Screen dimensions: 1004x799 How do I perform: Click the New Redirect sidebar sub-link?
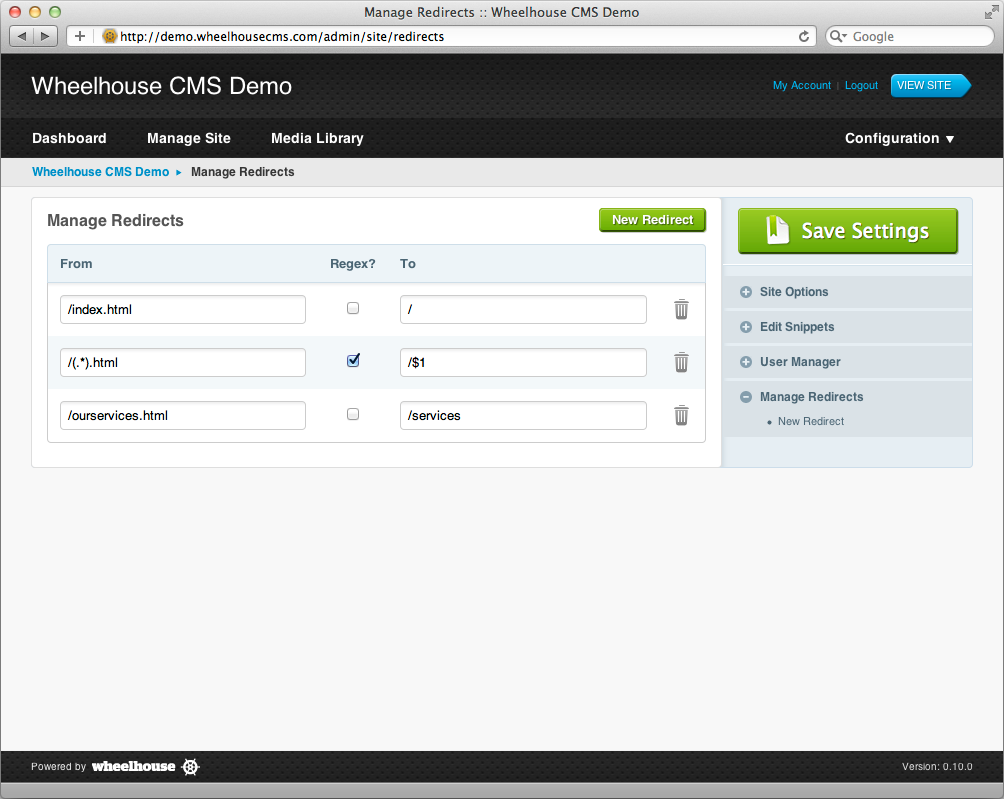(x=811, y=421)
